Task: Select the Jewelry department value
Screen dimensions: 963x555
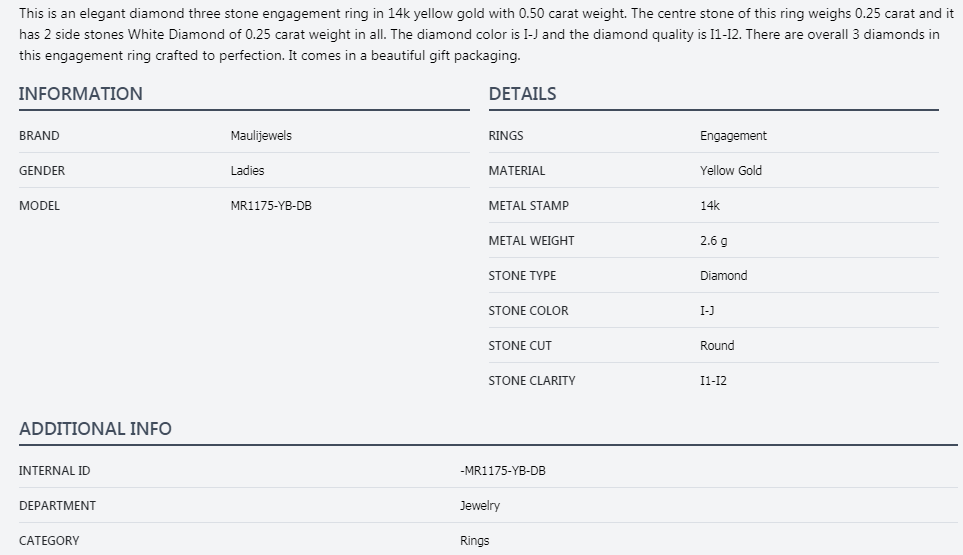Action: (x=480, y=506)
